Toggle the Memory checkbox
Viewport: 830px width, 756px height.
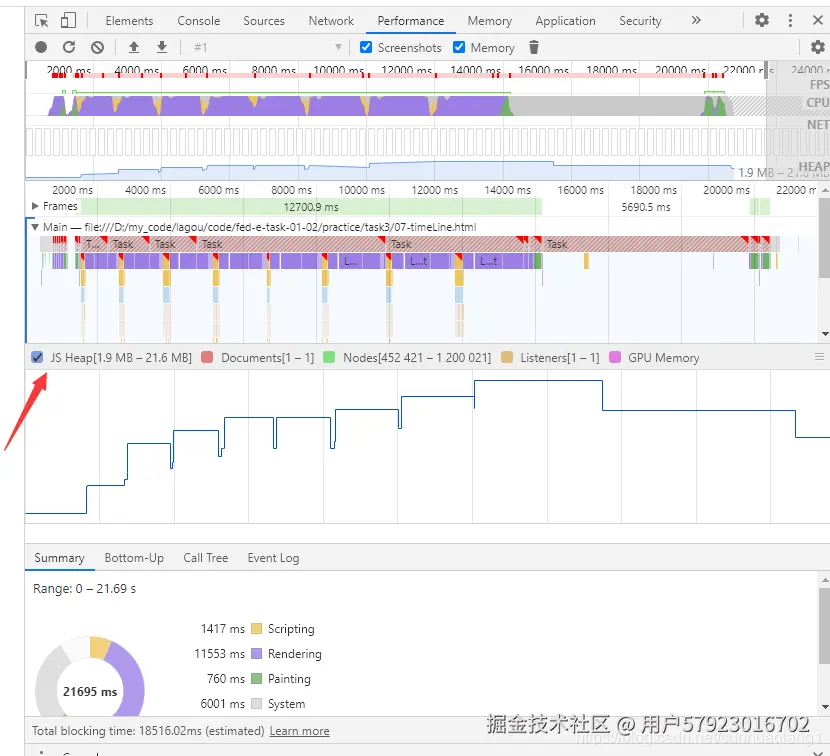[x=459, y=47]
